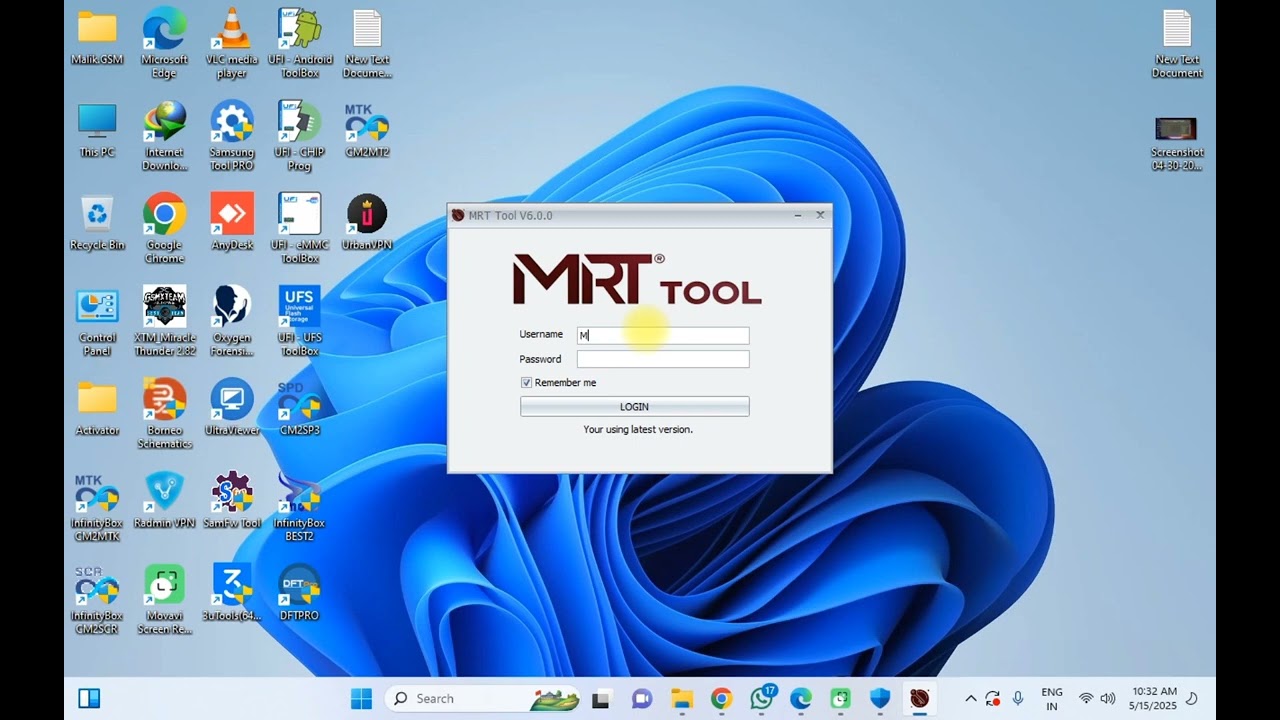
Task: Select the MRT Tool taskbar icon
Action: coord(920,698)
